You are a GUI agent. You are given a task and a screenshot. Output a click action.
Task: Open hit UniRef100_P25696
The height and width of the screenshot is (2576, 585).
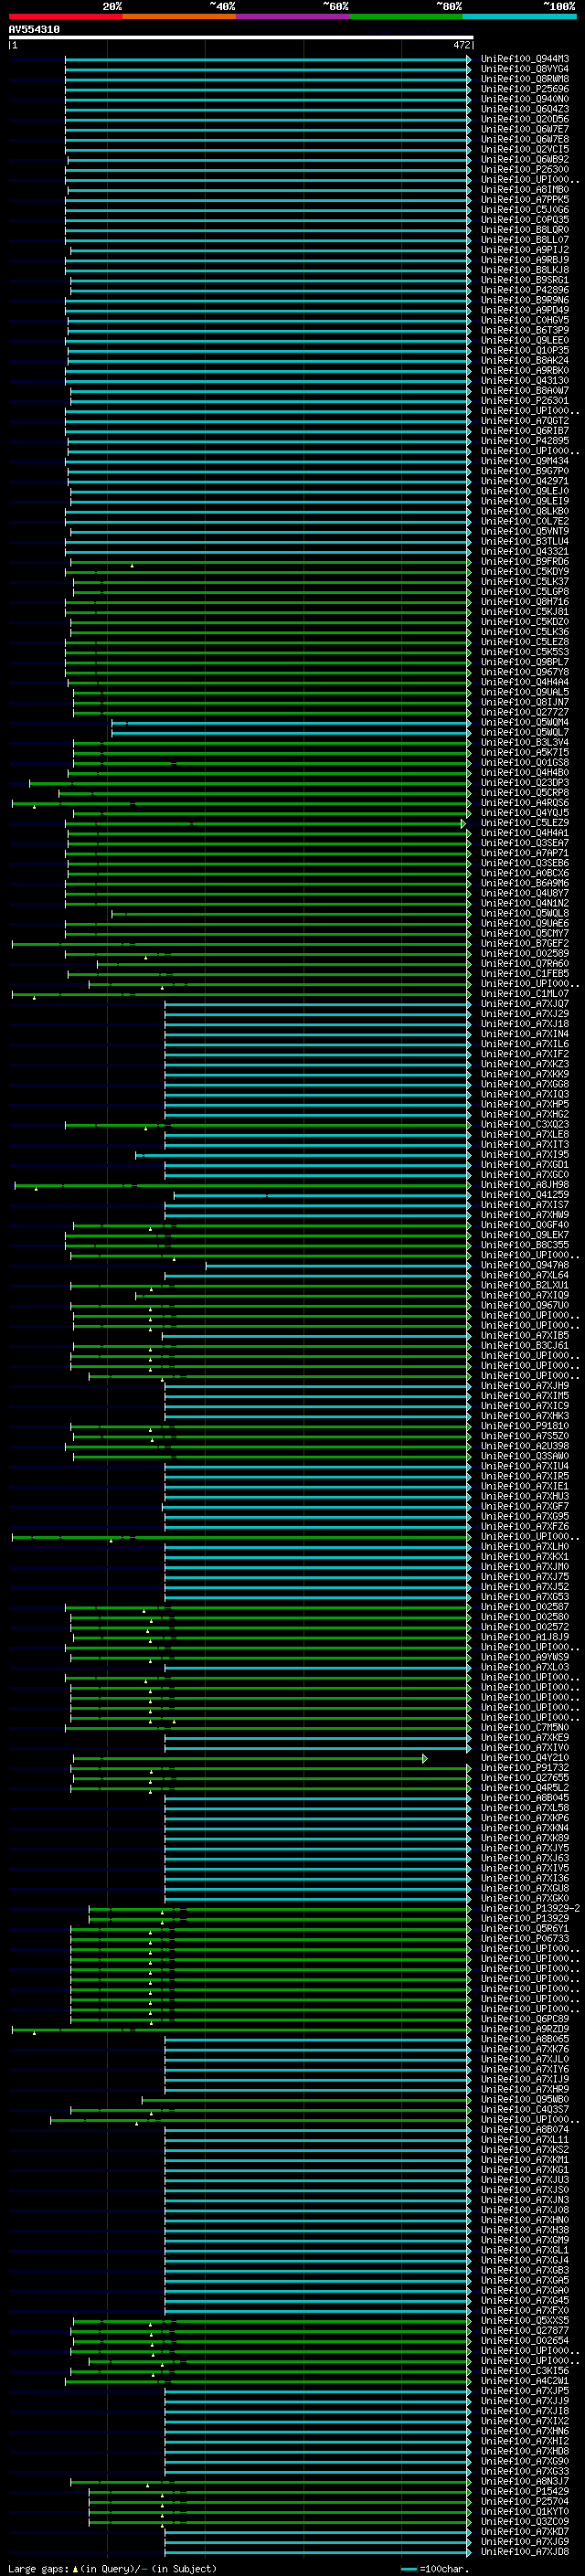click(525, 89)
